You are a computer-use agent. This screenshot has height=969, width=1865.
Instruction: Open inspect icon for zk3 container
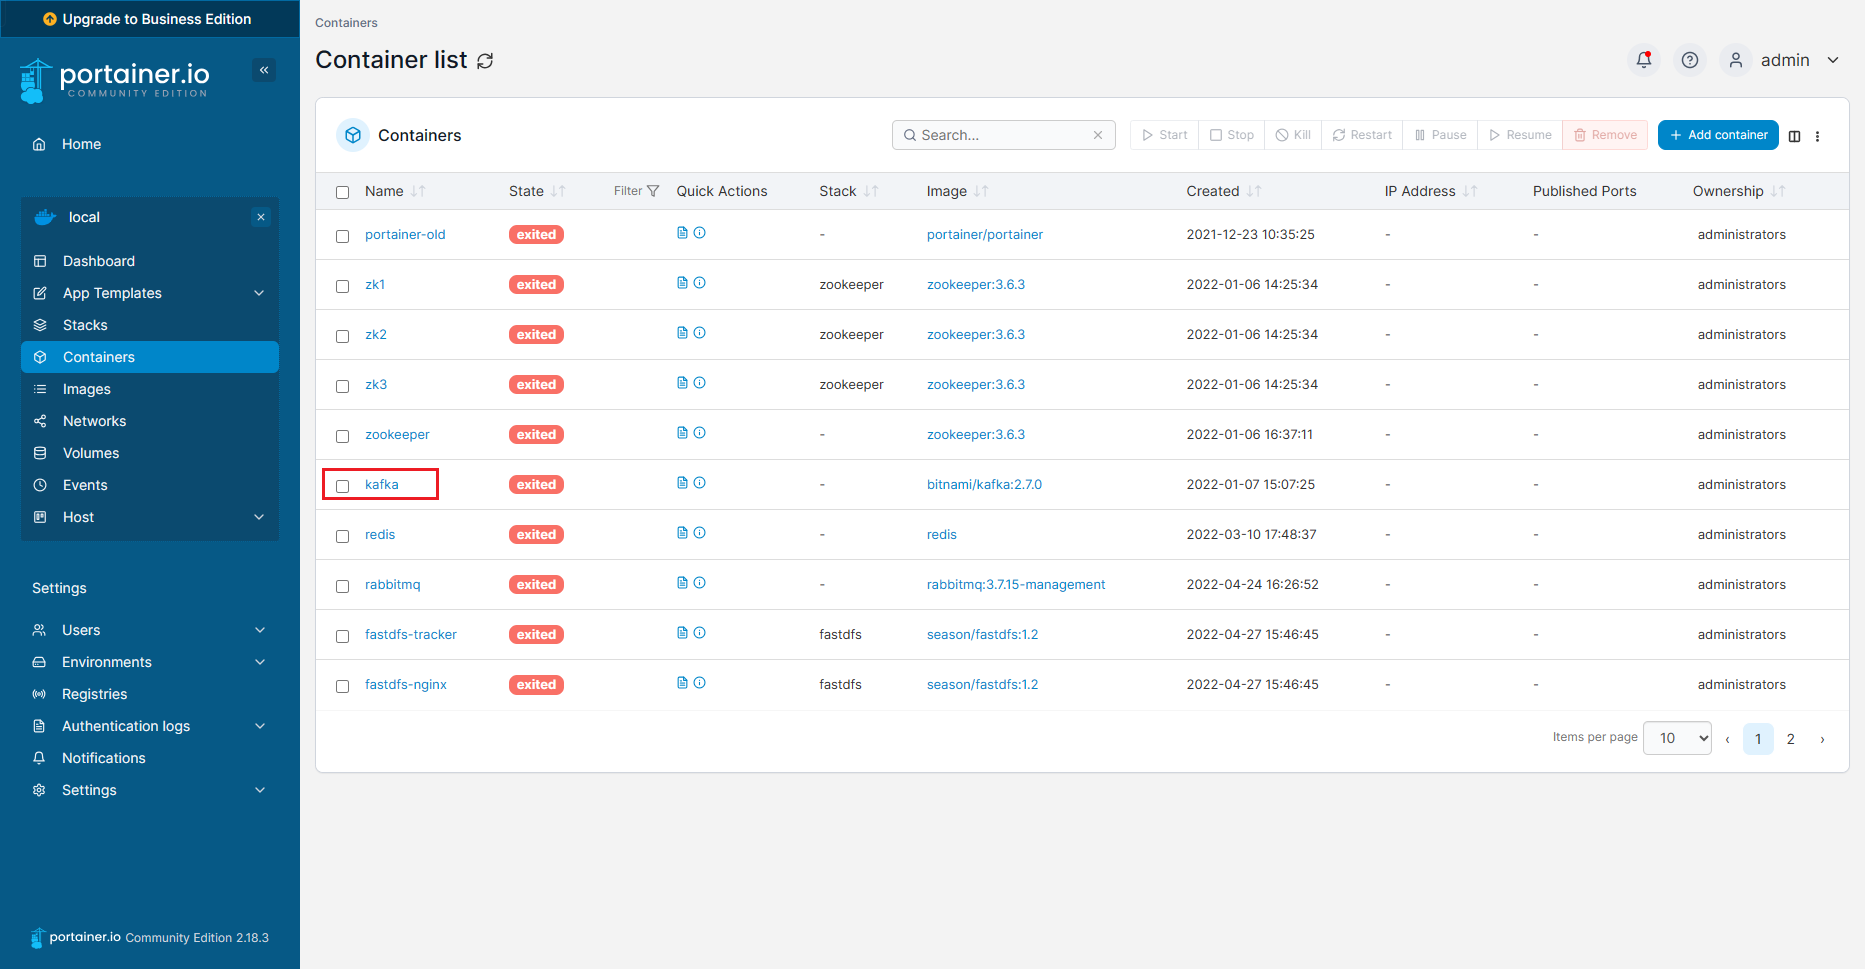click(700, 383)
